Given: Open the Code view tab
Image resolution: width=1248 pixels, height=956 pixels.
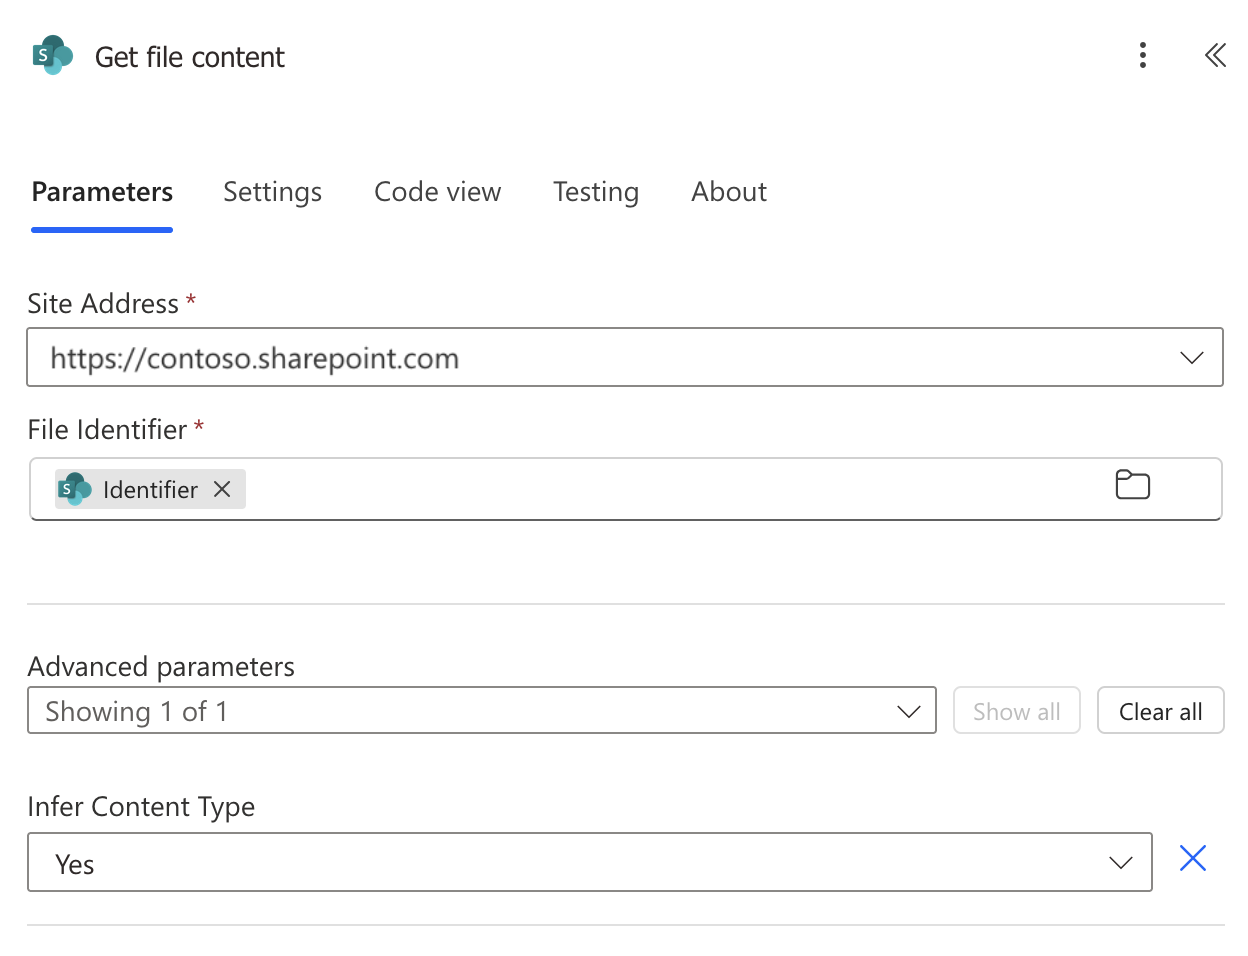Looking at the screenshot, I should tap(437, 192).
